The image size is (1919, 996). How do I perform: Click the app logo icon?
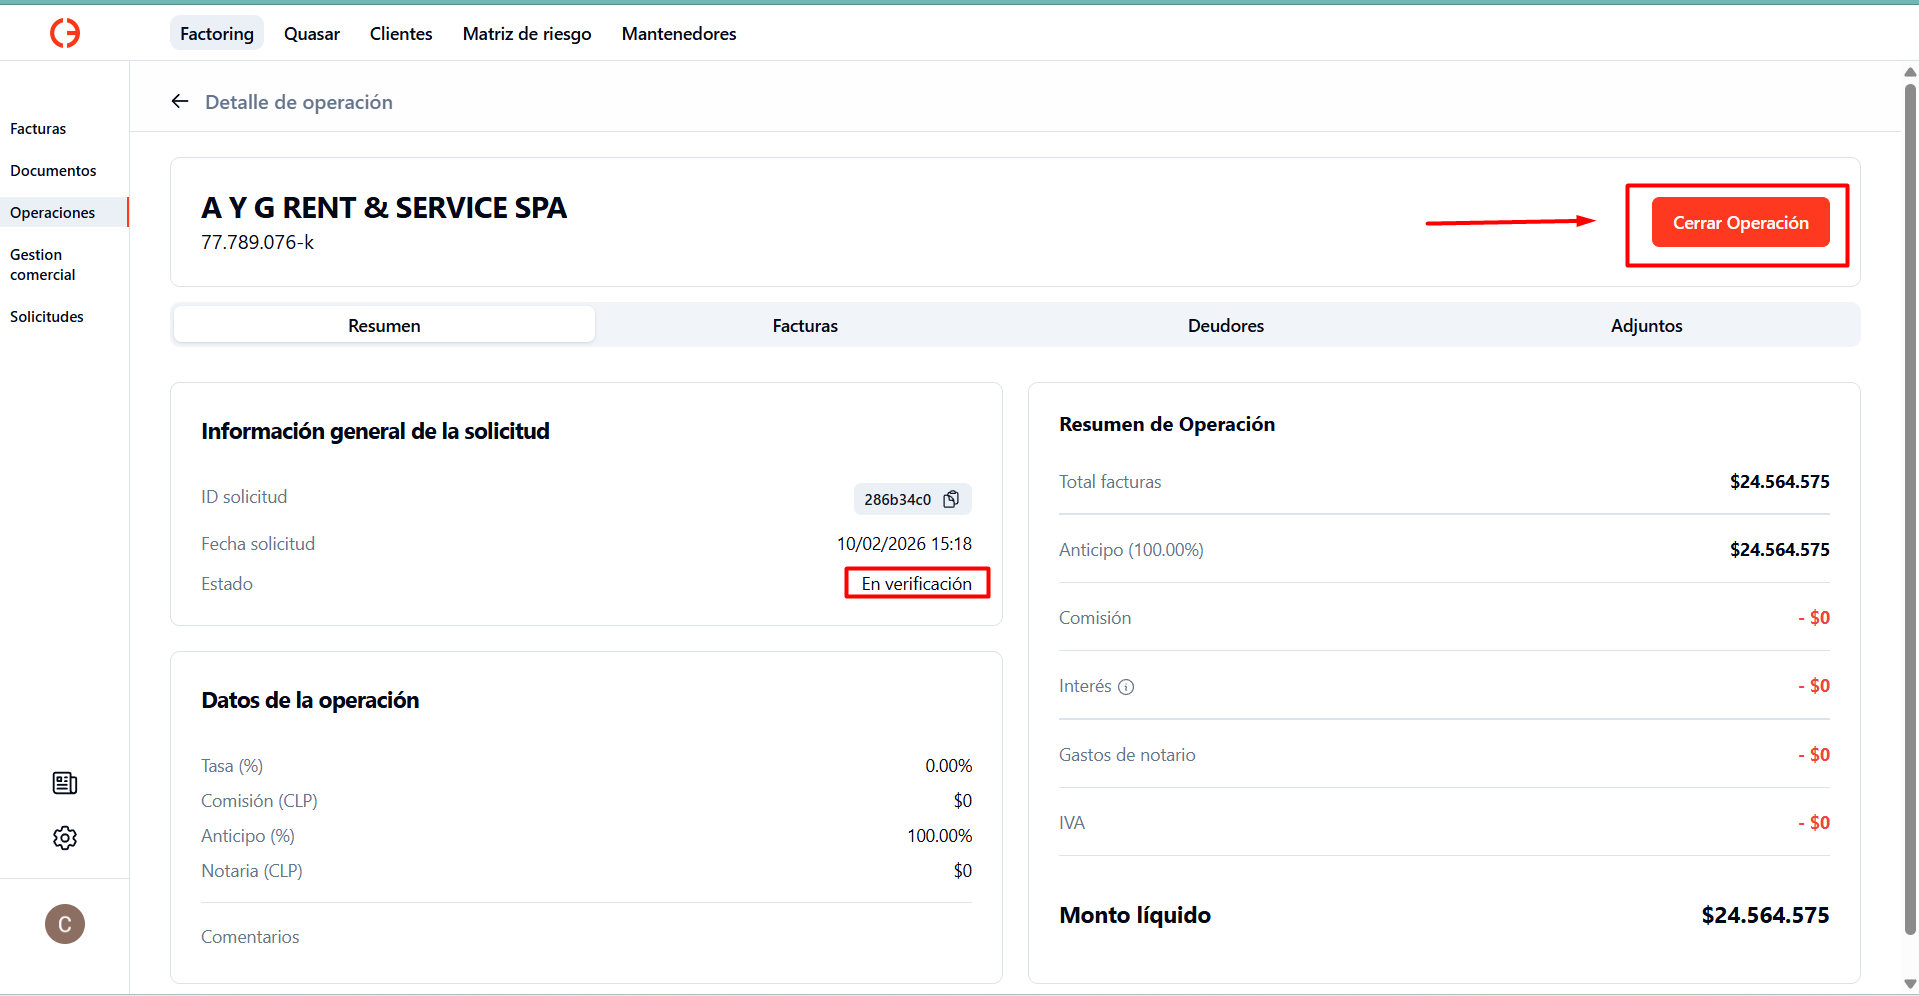tap(65, 33)
